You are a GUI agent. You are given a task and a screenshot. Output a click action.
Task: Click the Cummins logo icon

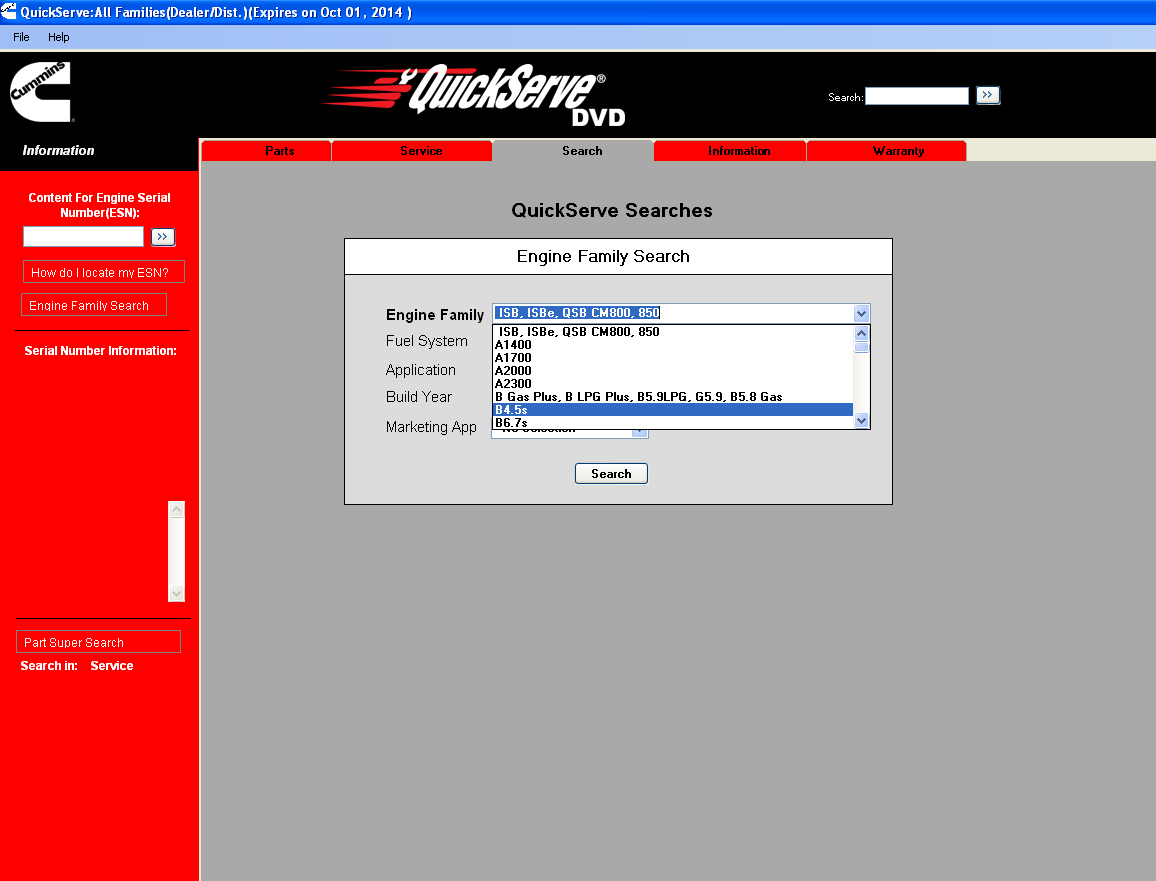[x=41, y=92]
